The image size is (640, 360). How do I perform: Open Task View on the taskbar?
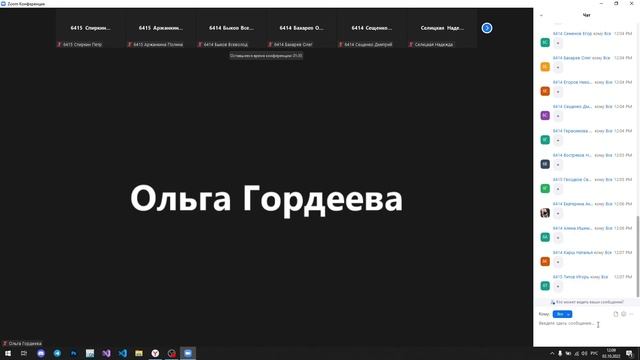tap(24, 353)
